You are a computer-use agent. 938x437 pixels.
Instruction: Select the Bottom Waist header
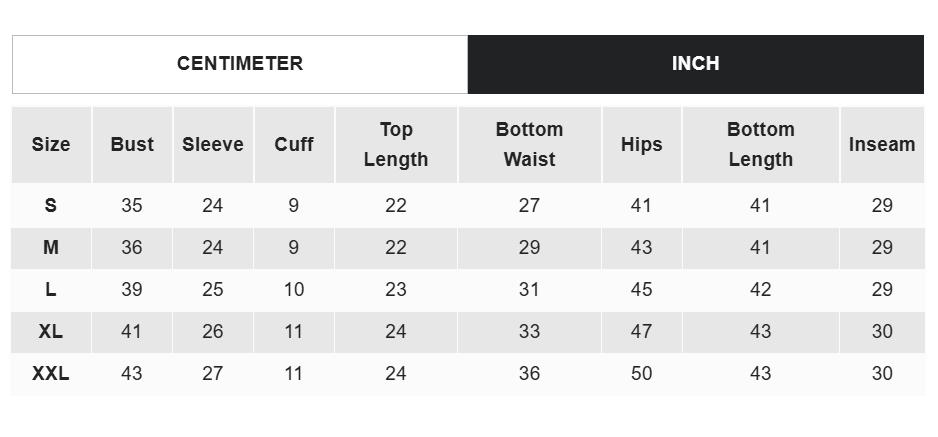pyautogui.click(x=529, y=145)
